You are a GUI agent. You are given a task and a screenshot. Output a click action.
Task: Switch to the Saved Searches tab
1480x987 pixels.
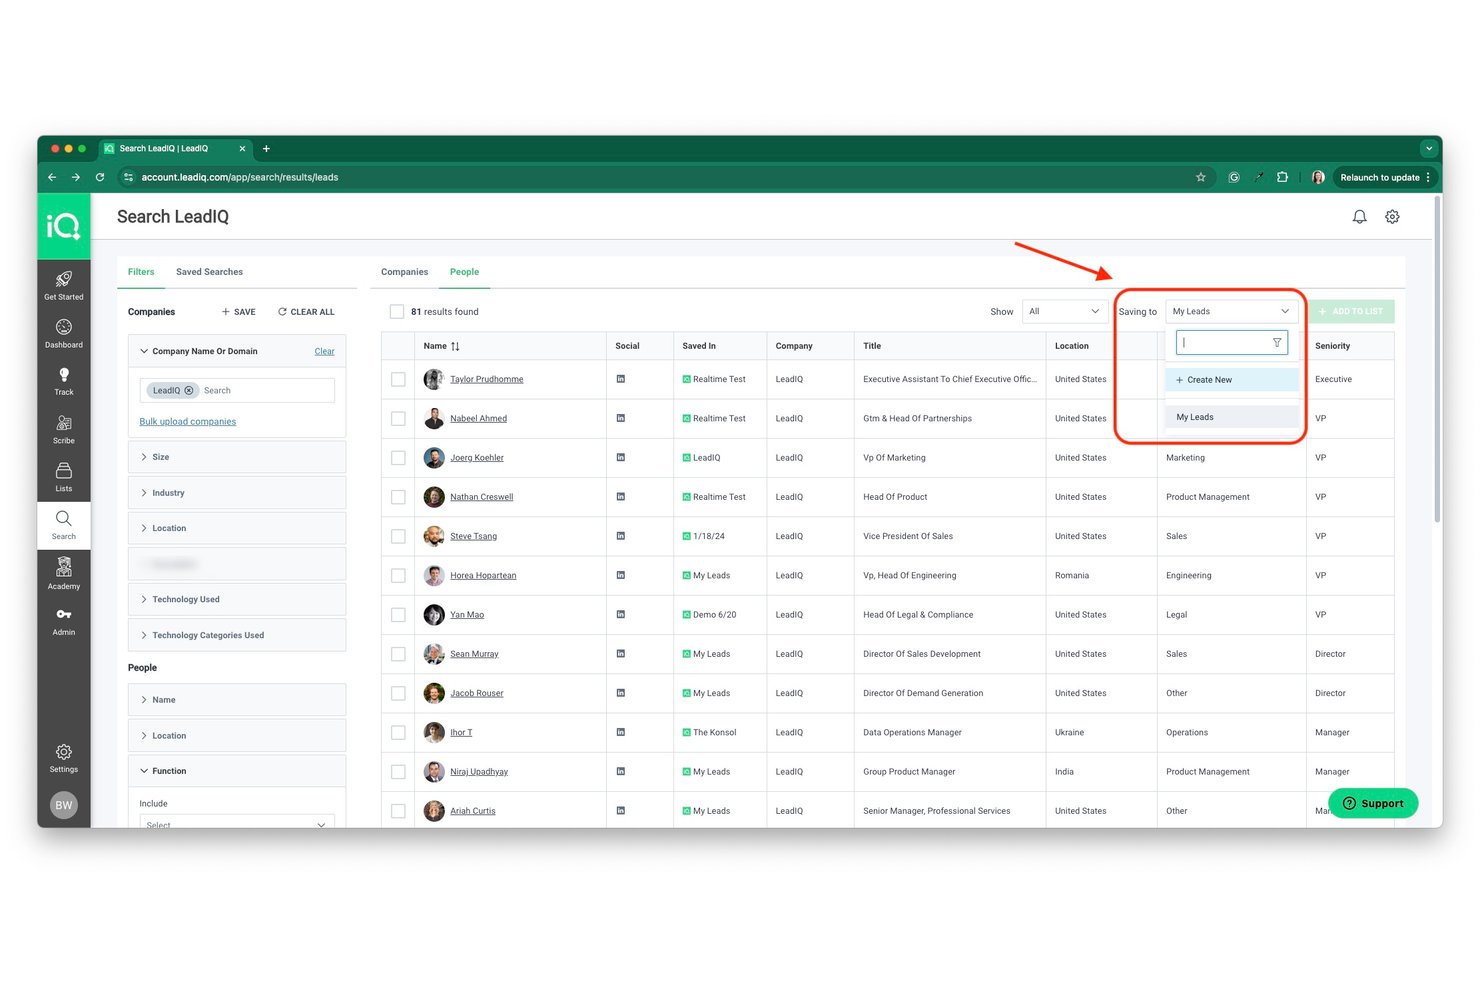coord(209,272)
